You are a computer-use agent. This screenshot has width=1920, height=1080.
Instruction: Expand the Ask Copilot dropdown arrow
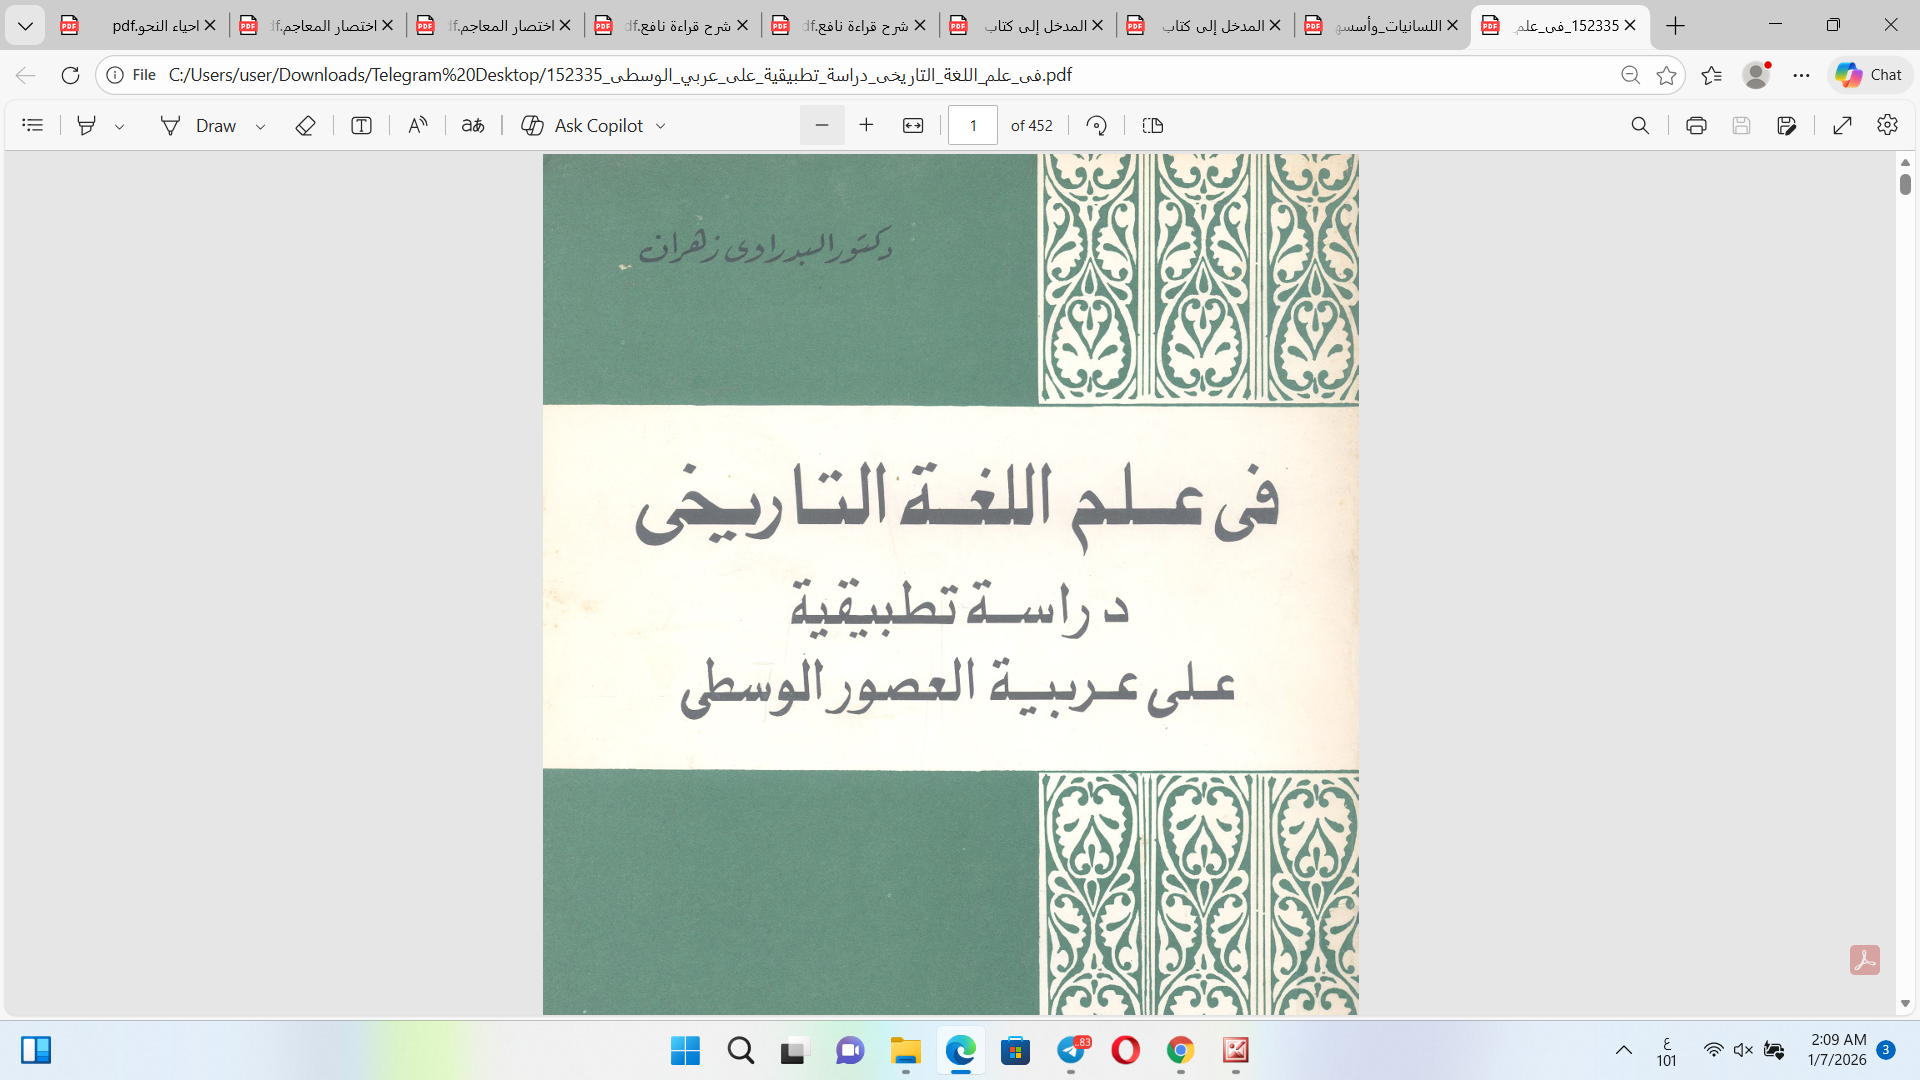(660, 126)
